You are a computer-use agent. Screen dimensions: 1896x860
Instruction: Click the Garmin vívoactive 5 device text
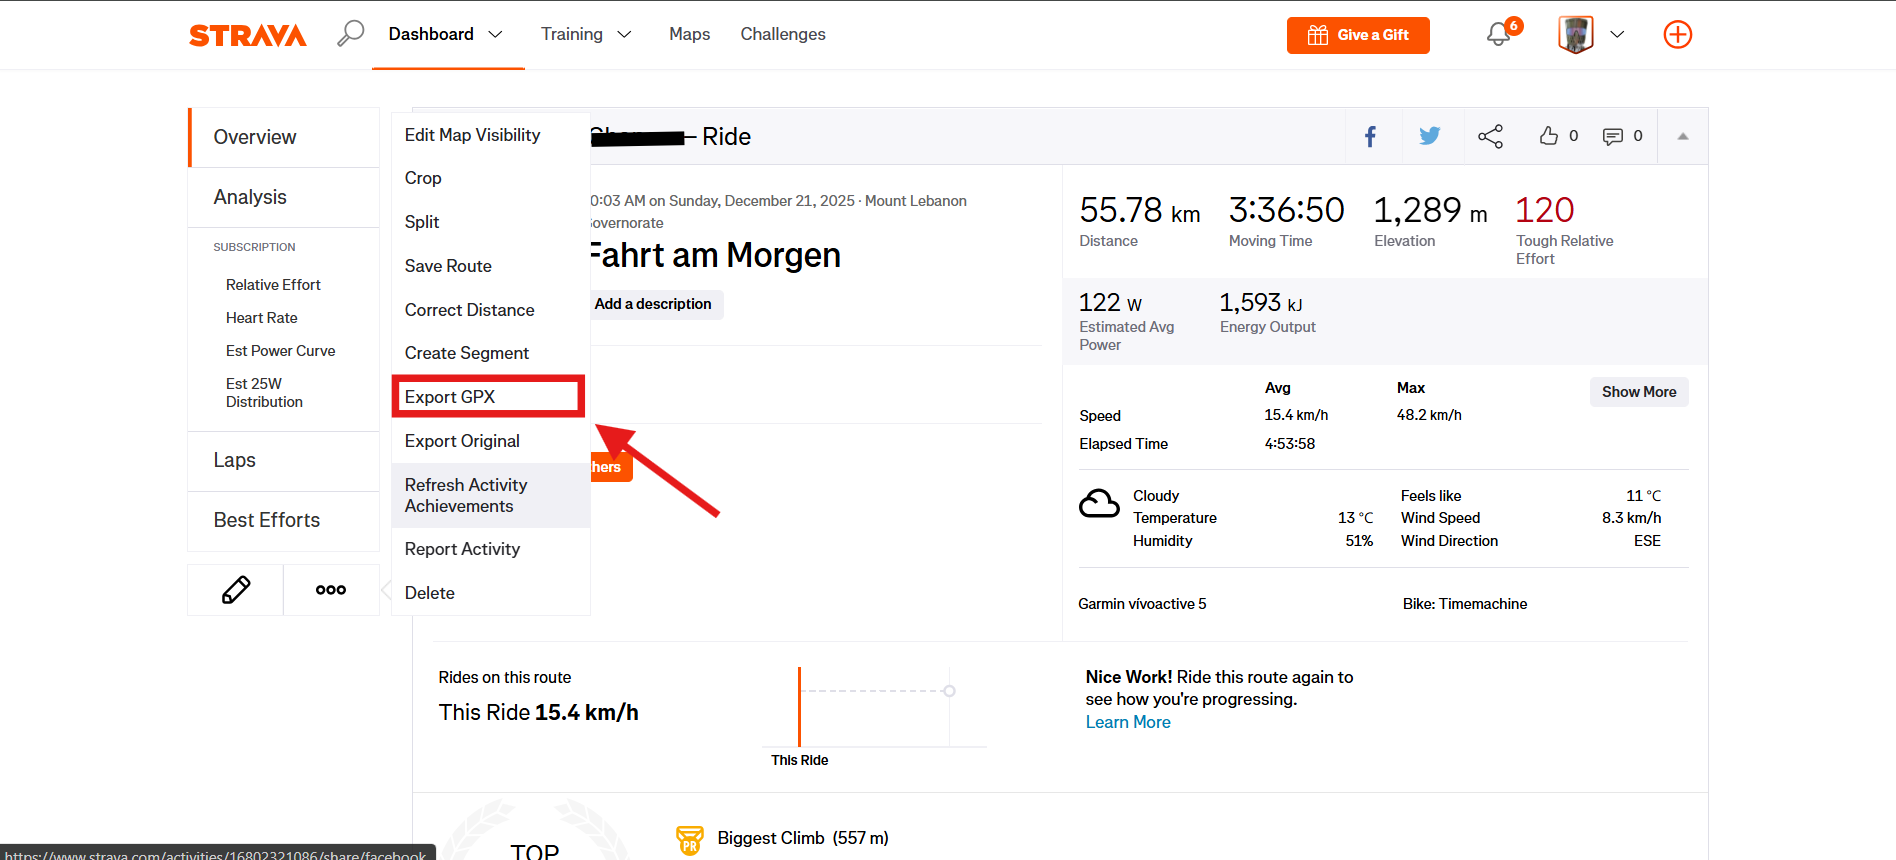click(x=1142, y=604)
